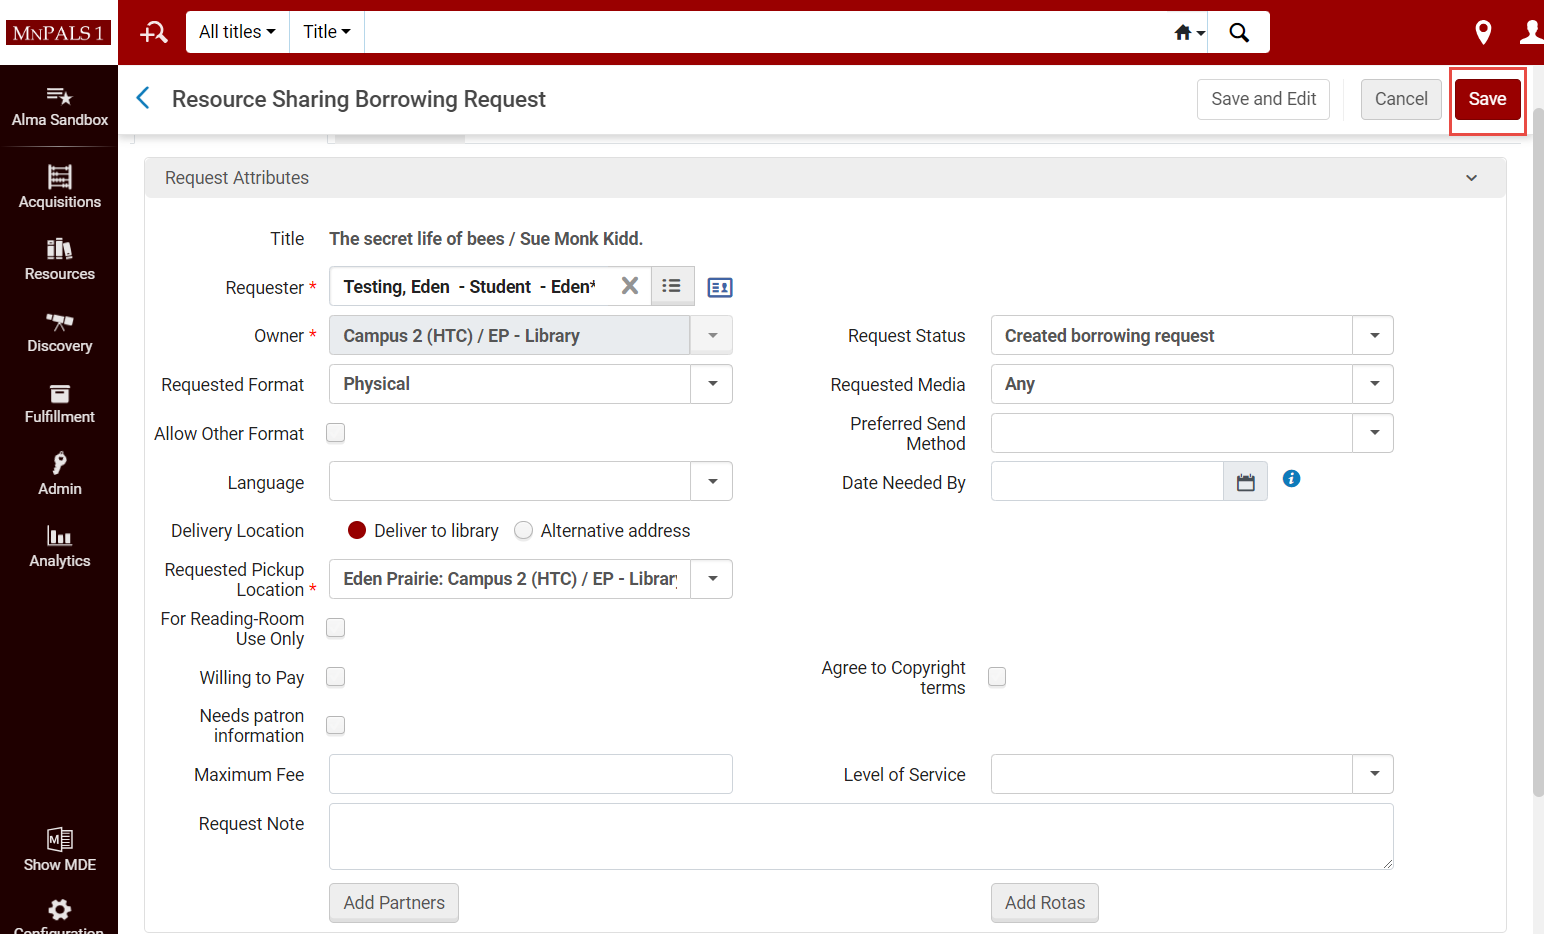Open the Requested Format dropdown
The height and width of the screenshot is (934, 1544).
712,384
